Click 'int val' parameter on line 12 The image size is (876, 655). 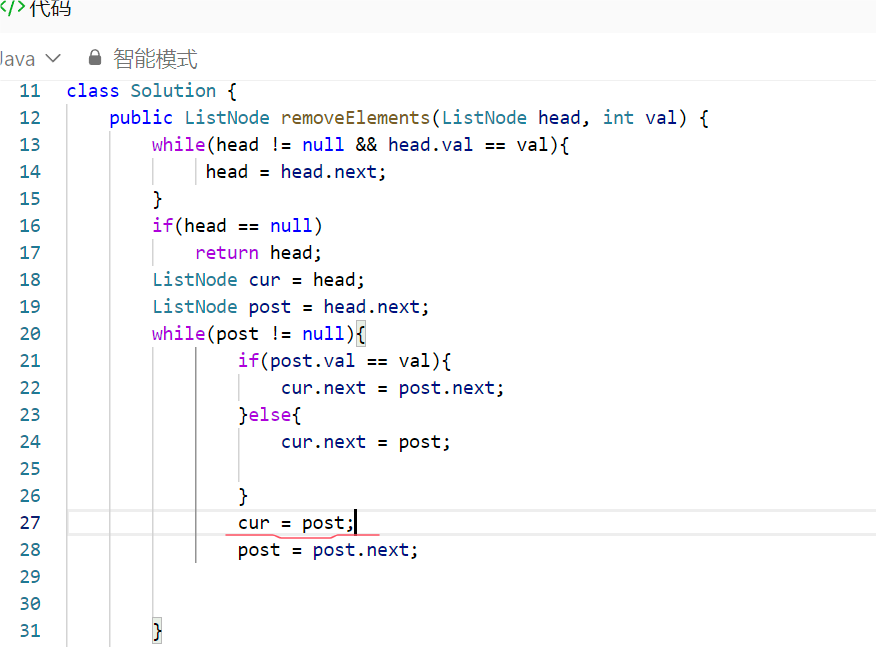639,118
